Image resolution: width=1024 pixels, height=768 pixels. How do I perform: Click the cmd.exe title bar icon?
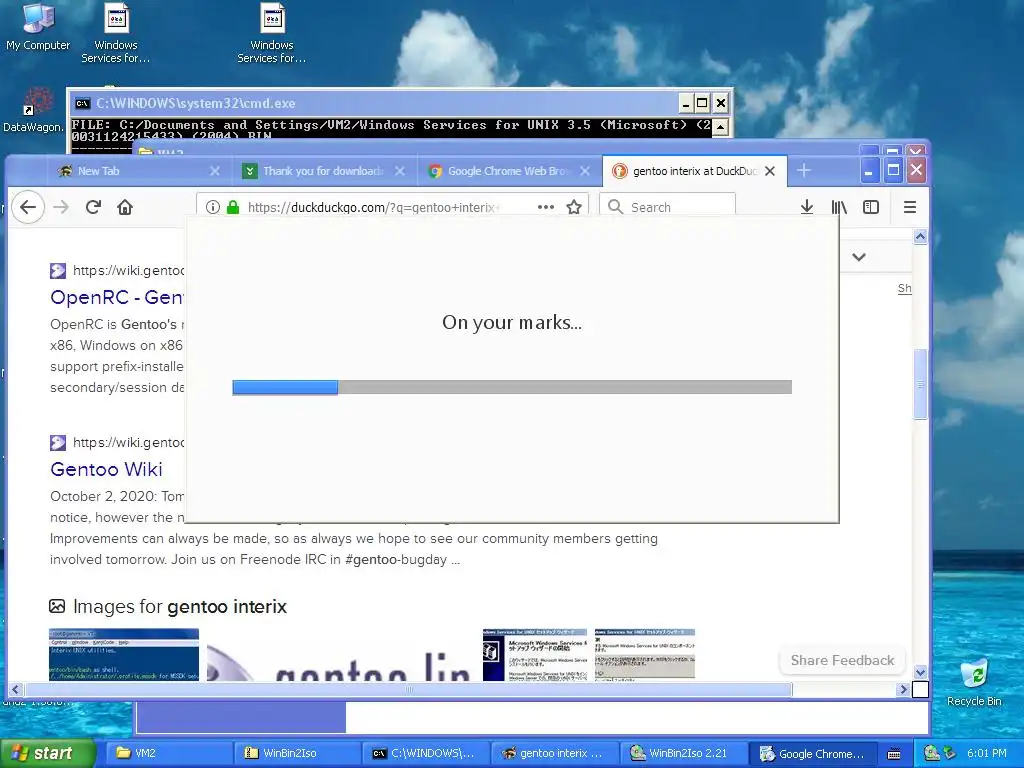coord(82,103)
